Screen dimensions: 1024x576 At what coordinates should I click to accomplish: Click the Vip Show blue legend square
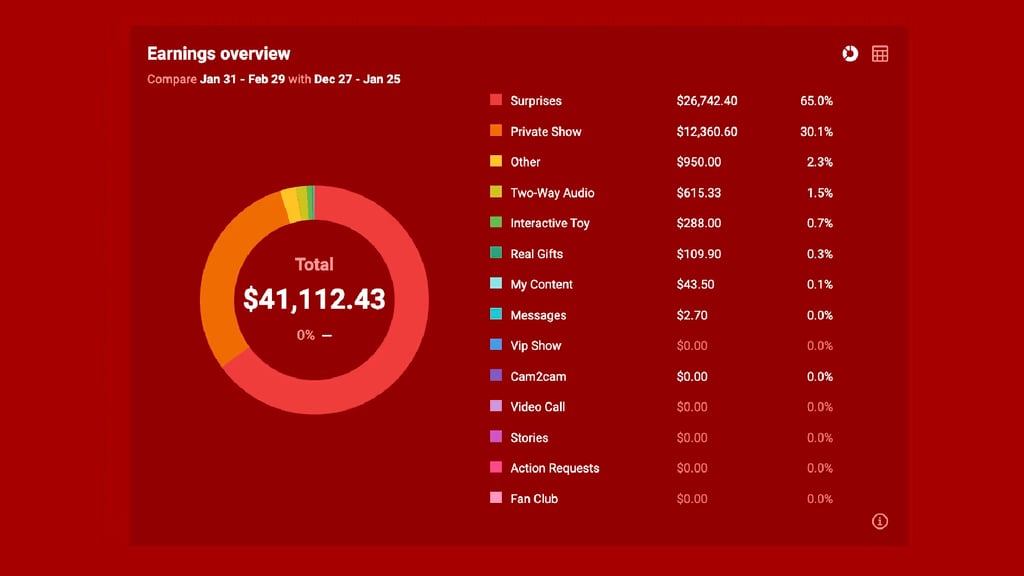[x=496, y=345]
